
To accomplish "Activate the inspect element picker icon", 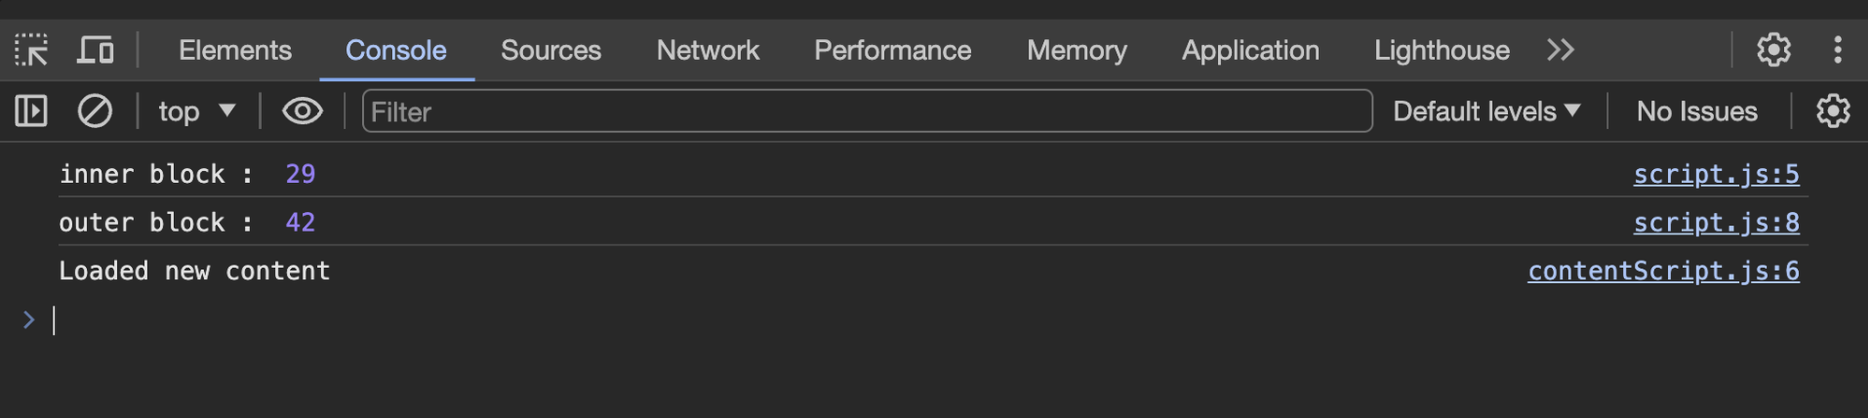I will [x=31, y=50].
